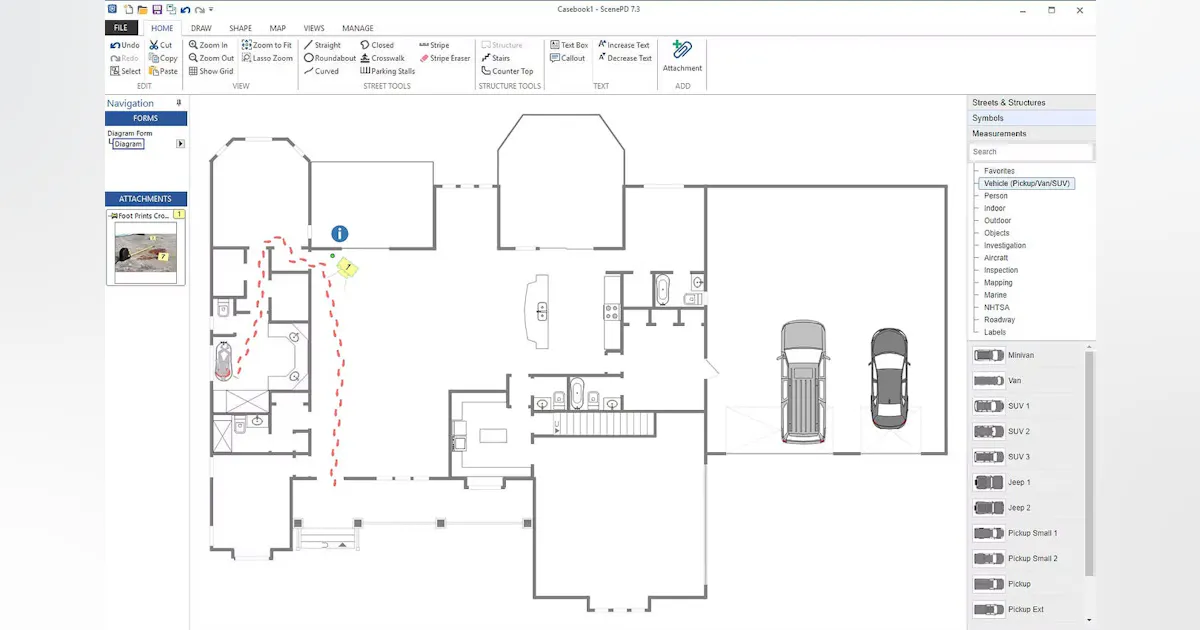Image resolution: width=1200 pixels, height=630 pixels.
Task: Zoom In on the diagram
Action: click(209, 45)
